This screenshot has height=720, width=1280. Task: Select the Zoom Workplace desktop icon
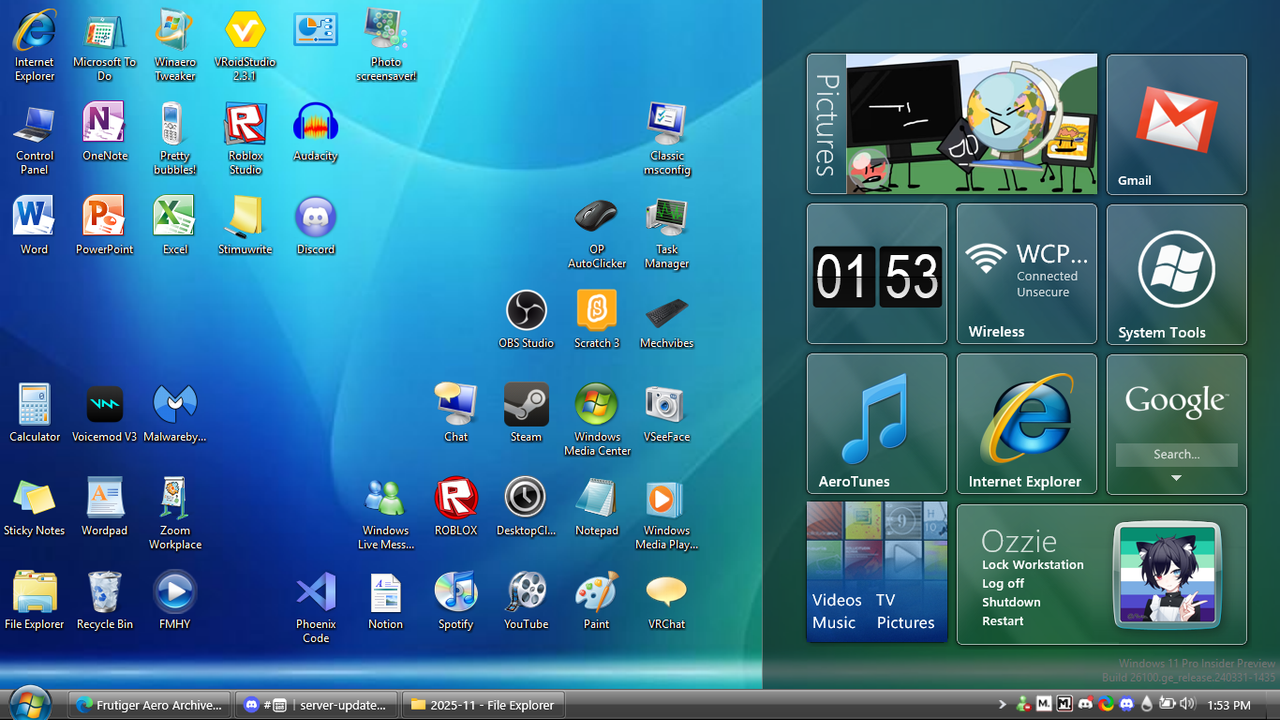coord(175,514)
